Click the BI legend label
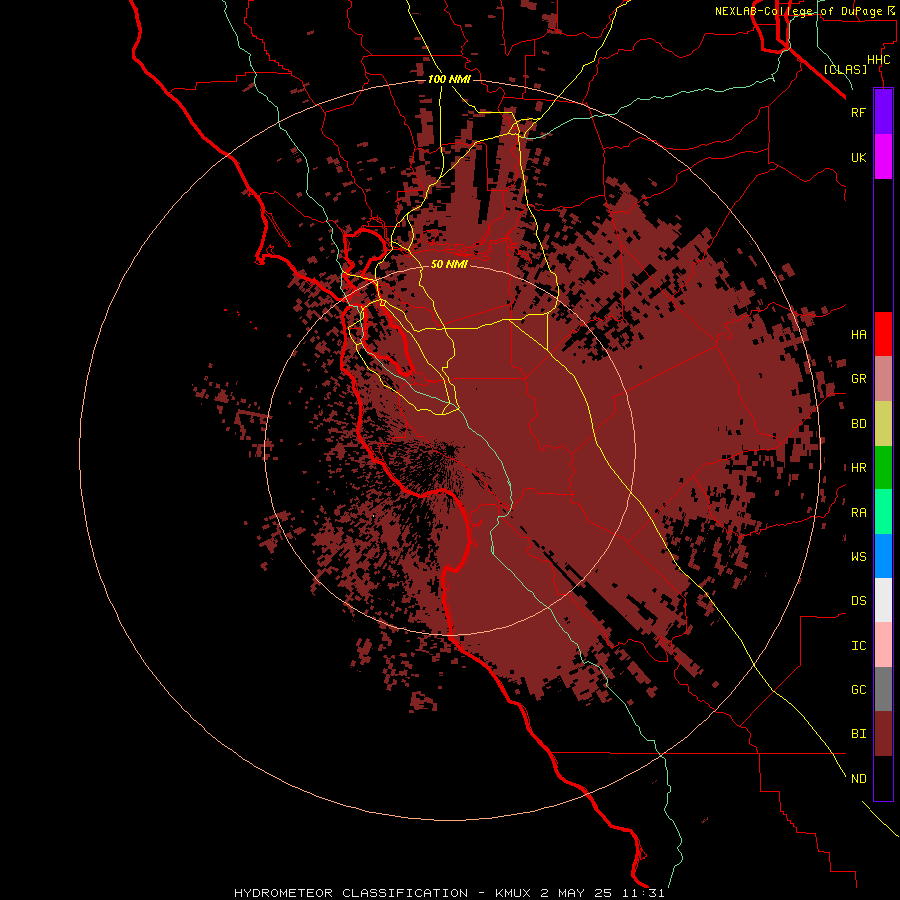Viewport: 900px width, 900px height. [x=858, y=734]
